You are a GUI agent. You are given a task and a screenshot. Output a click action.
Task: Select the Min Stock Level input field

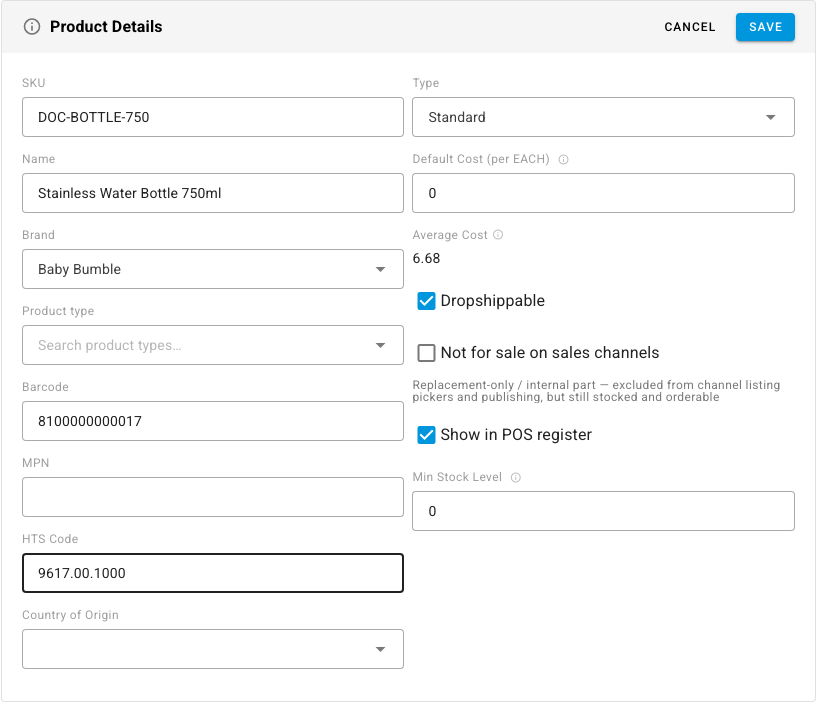pyautogui.click(x=603, y=511)
